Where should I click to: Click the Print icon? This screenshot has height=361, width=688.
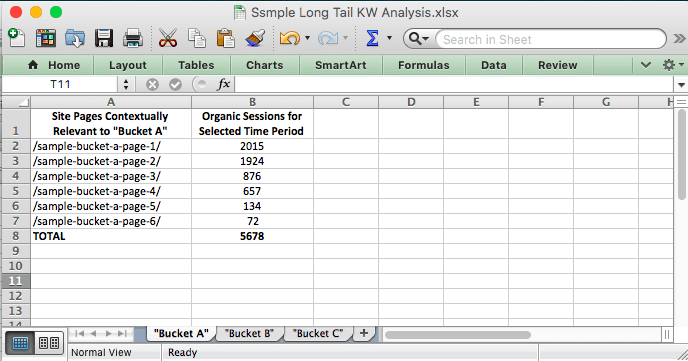pos(133,38)
